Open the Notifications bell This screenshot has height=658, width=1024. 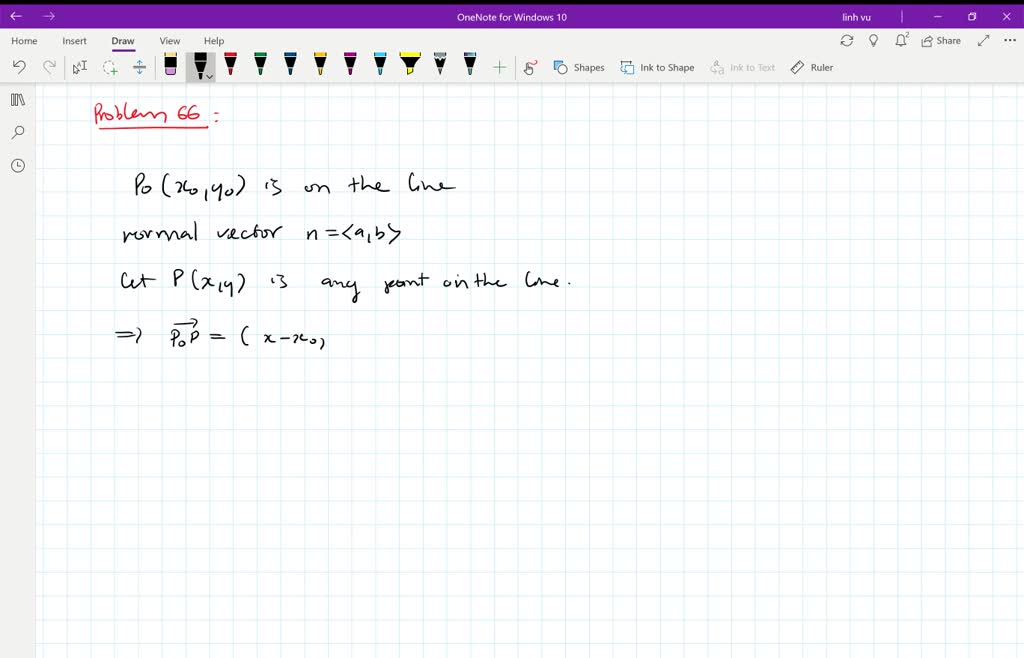coord(900,40)
